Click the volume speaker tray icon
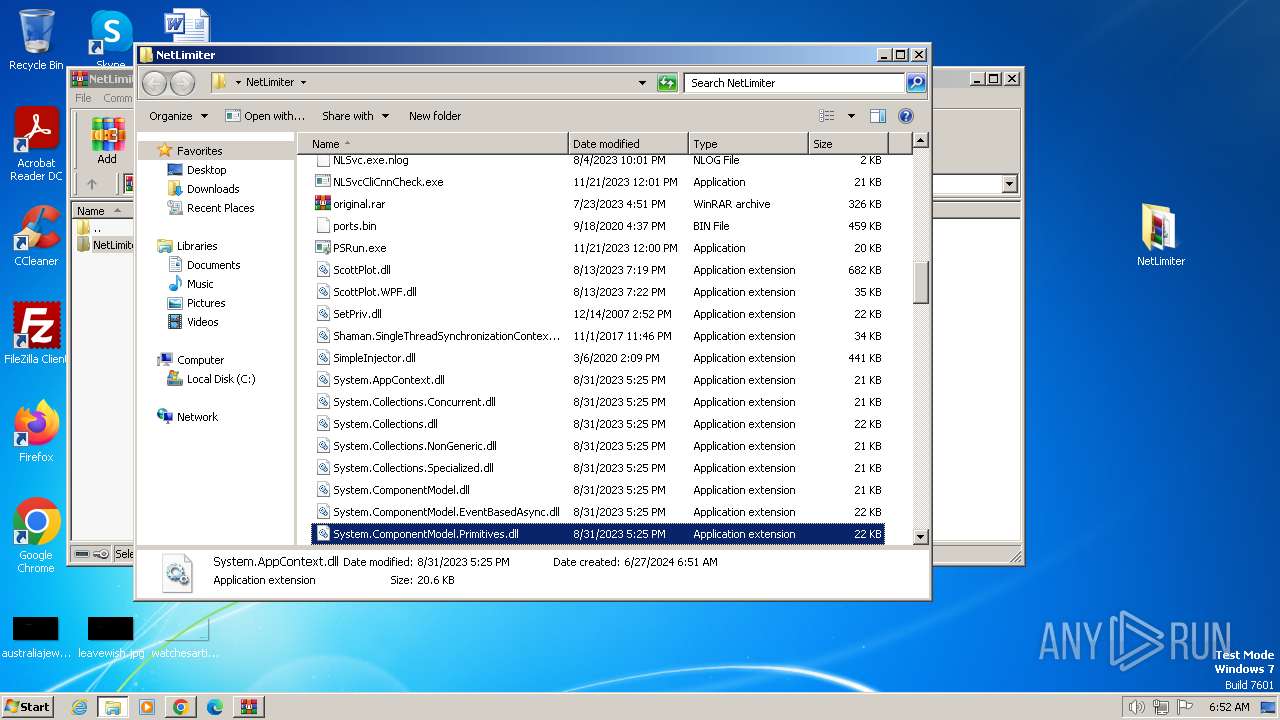Viewport: 1280px width, 720px height. (x=1136, y=707)
